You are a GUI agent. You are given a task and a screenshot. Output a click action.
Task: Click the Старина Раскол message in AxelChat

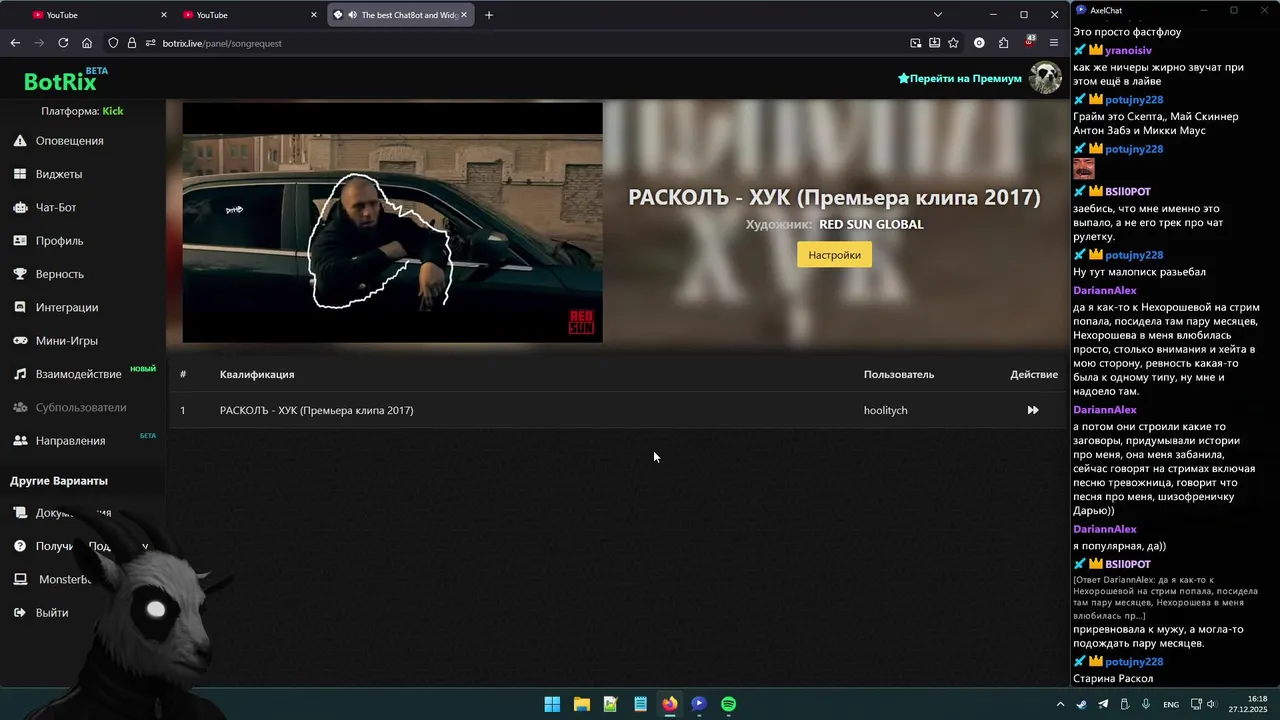[1113, 679]
